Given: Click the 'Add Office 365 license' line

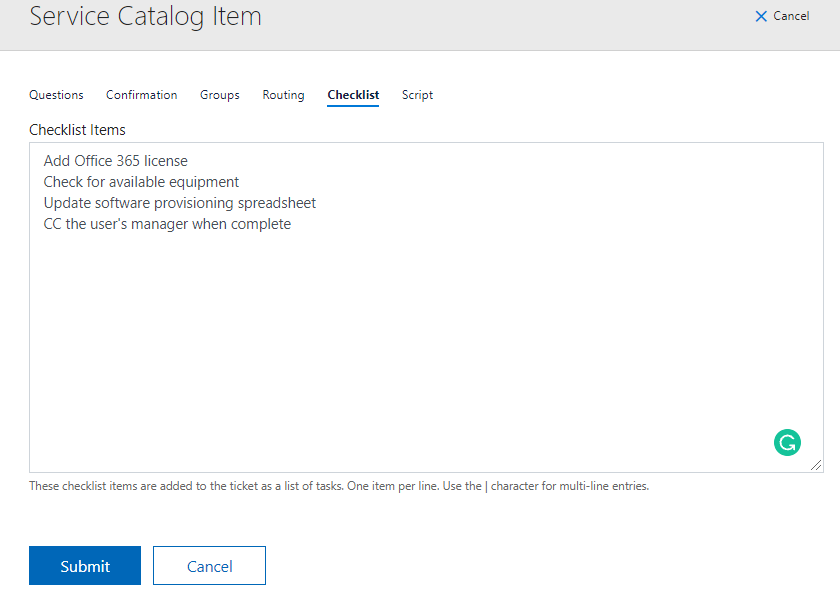Looking at the screenshot, I should (116, 161).
